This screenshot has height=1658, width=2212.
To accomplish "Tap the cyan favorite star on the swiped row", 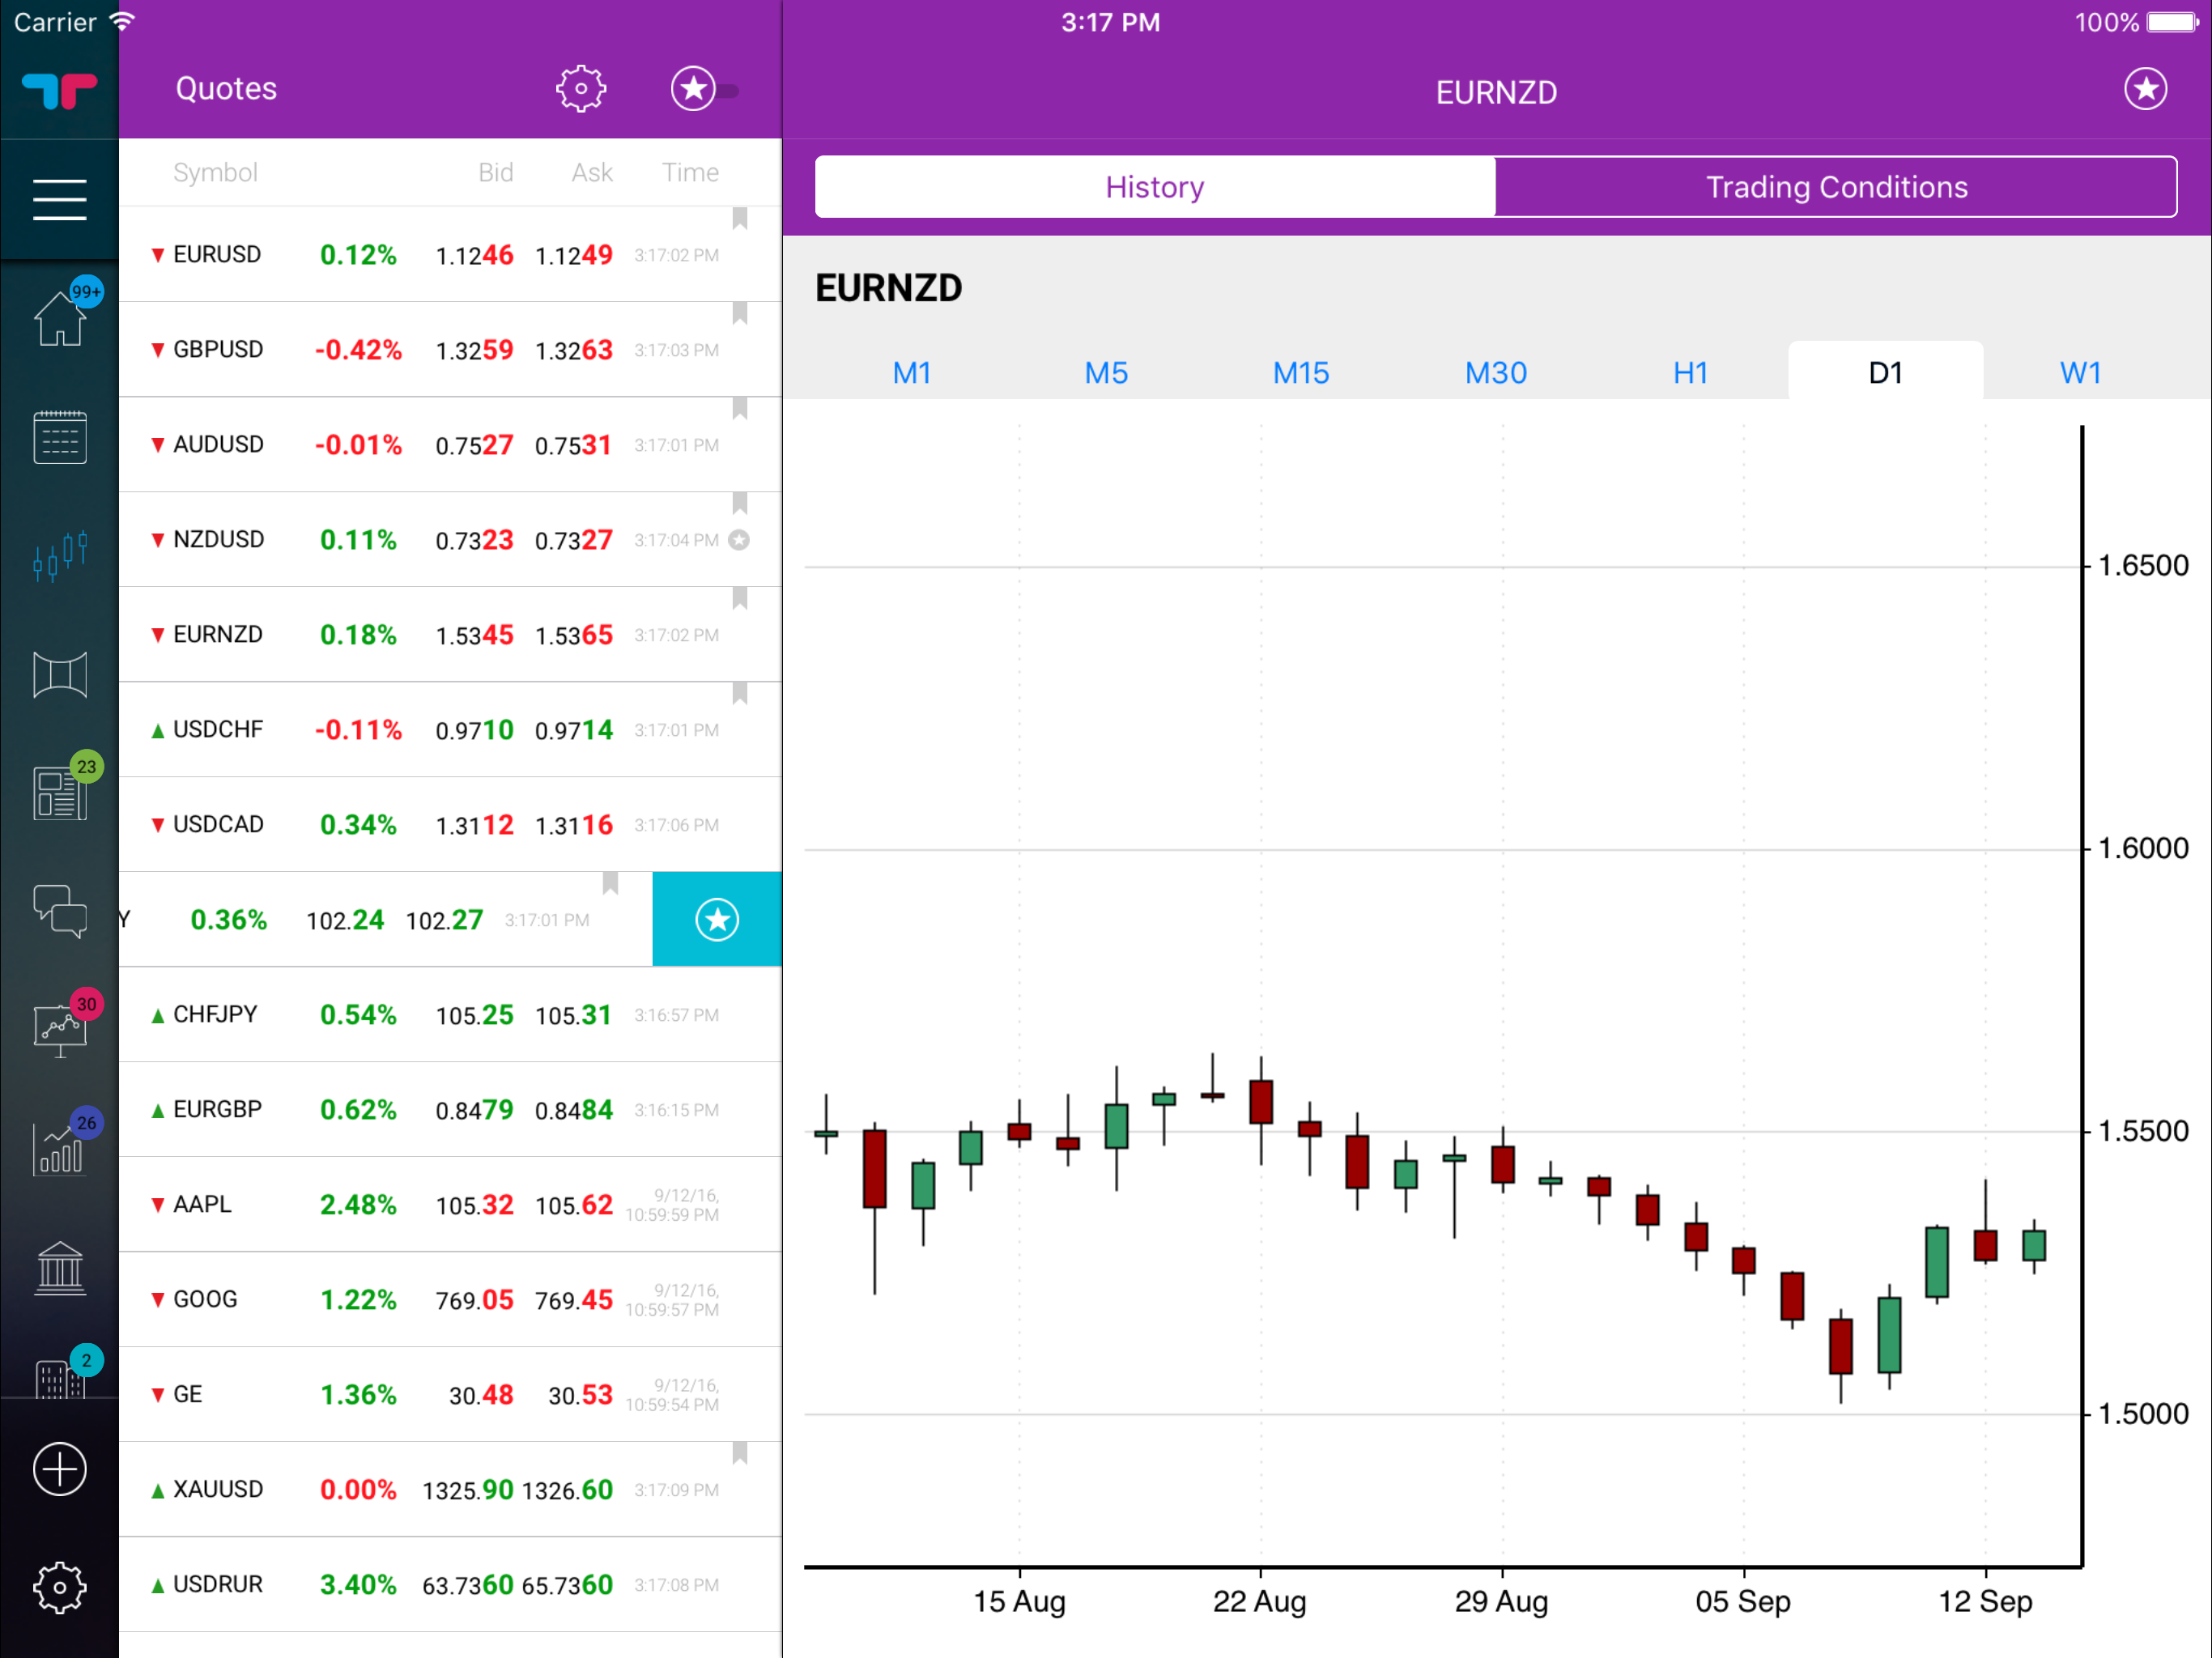I will [x=717, y=919].
